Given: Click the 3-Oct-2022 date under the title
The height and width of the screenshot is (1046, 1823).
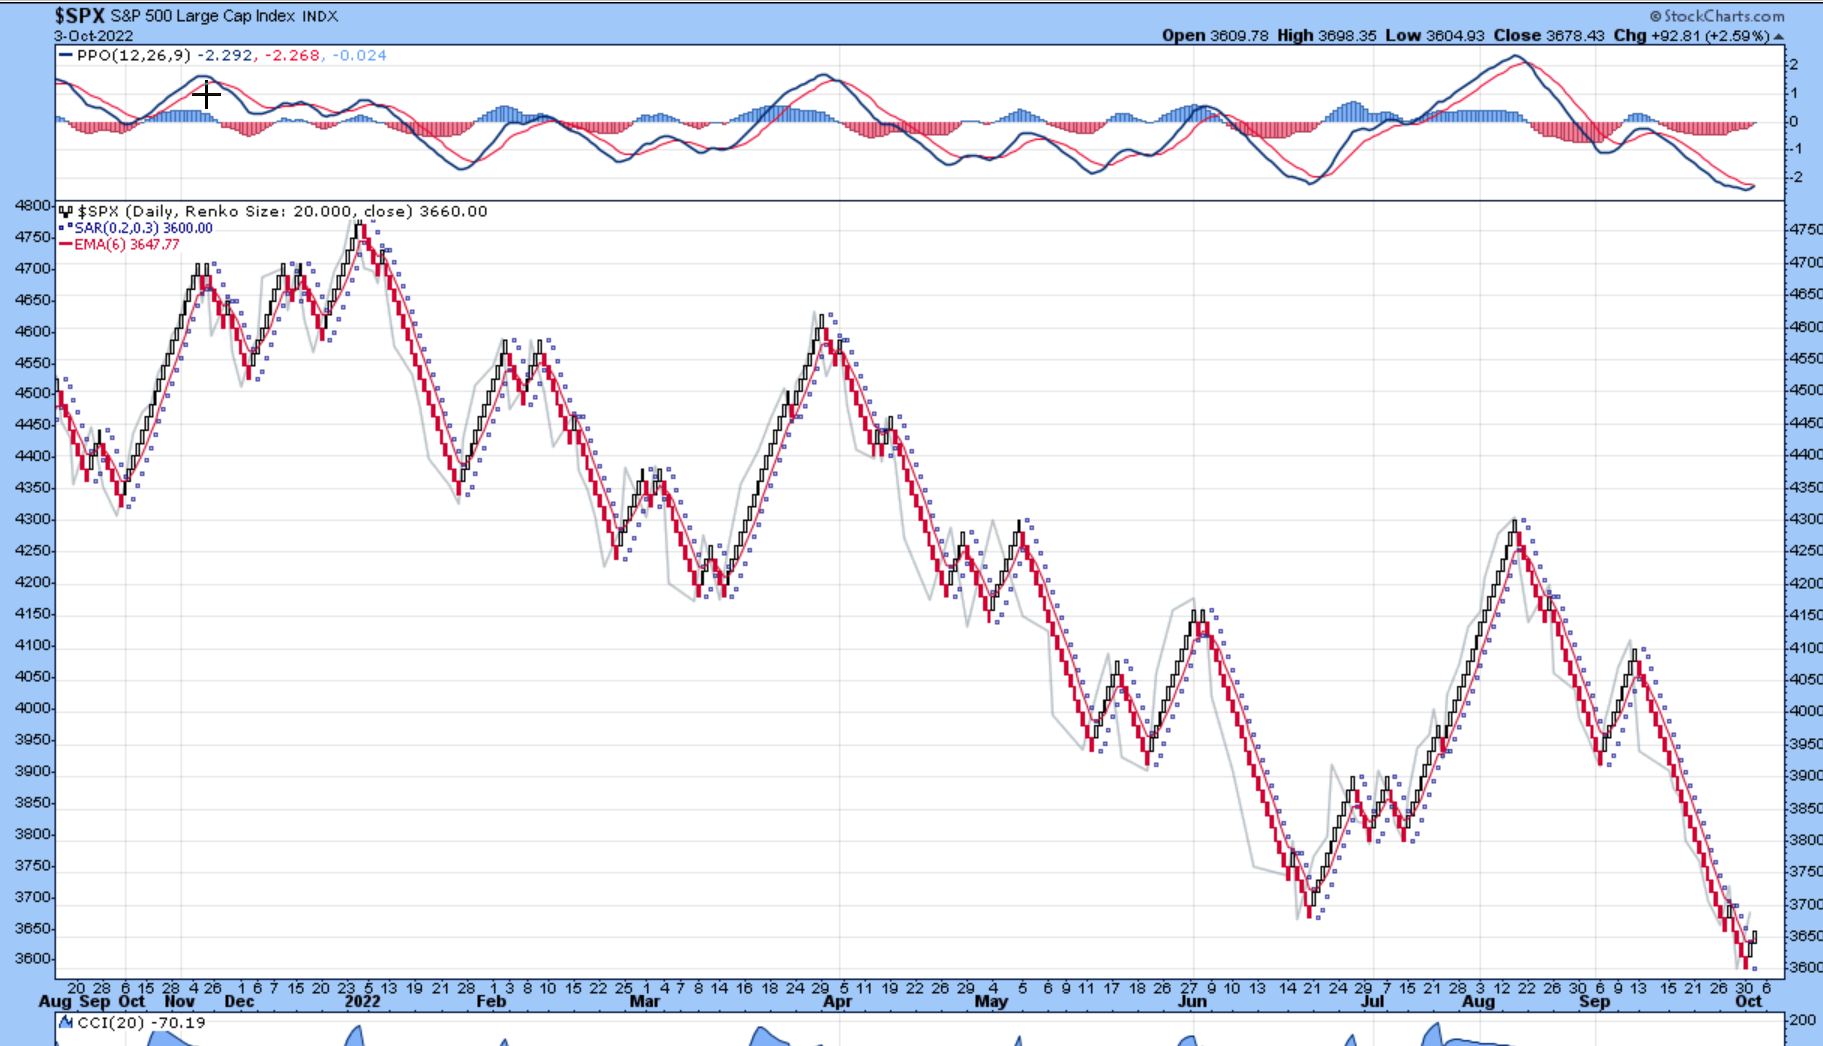Looking at the screenshot, I should (x=94, y=35).
